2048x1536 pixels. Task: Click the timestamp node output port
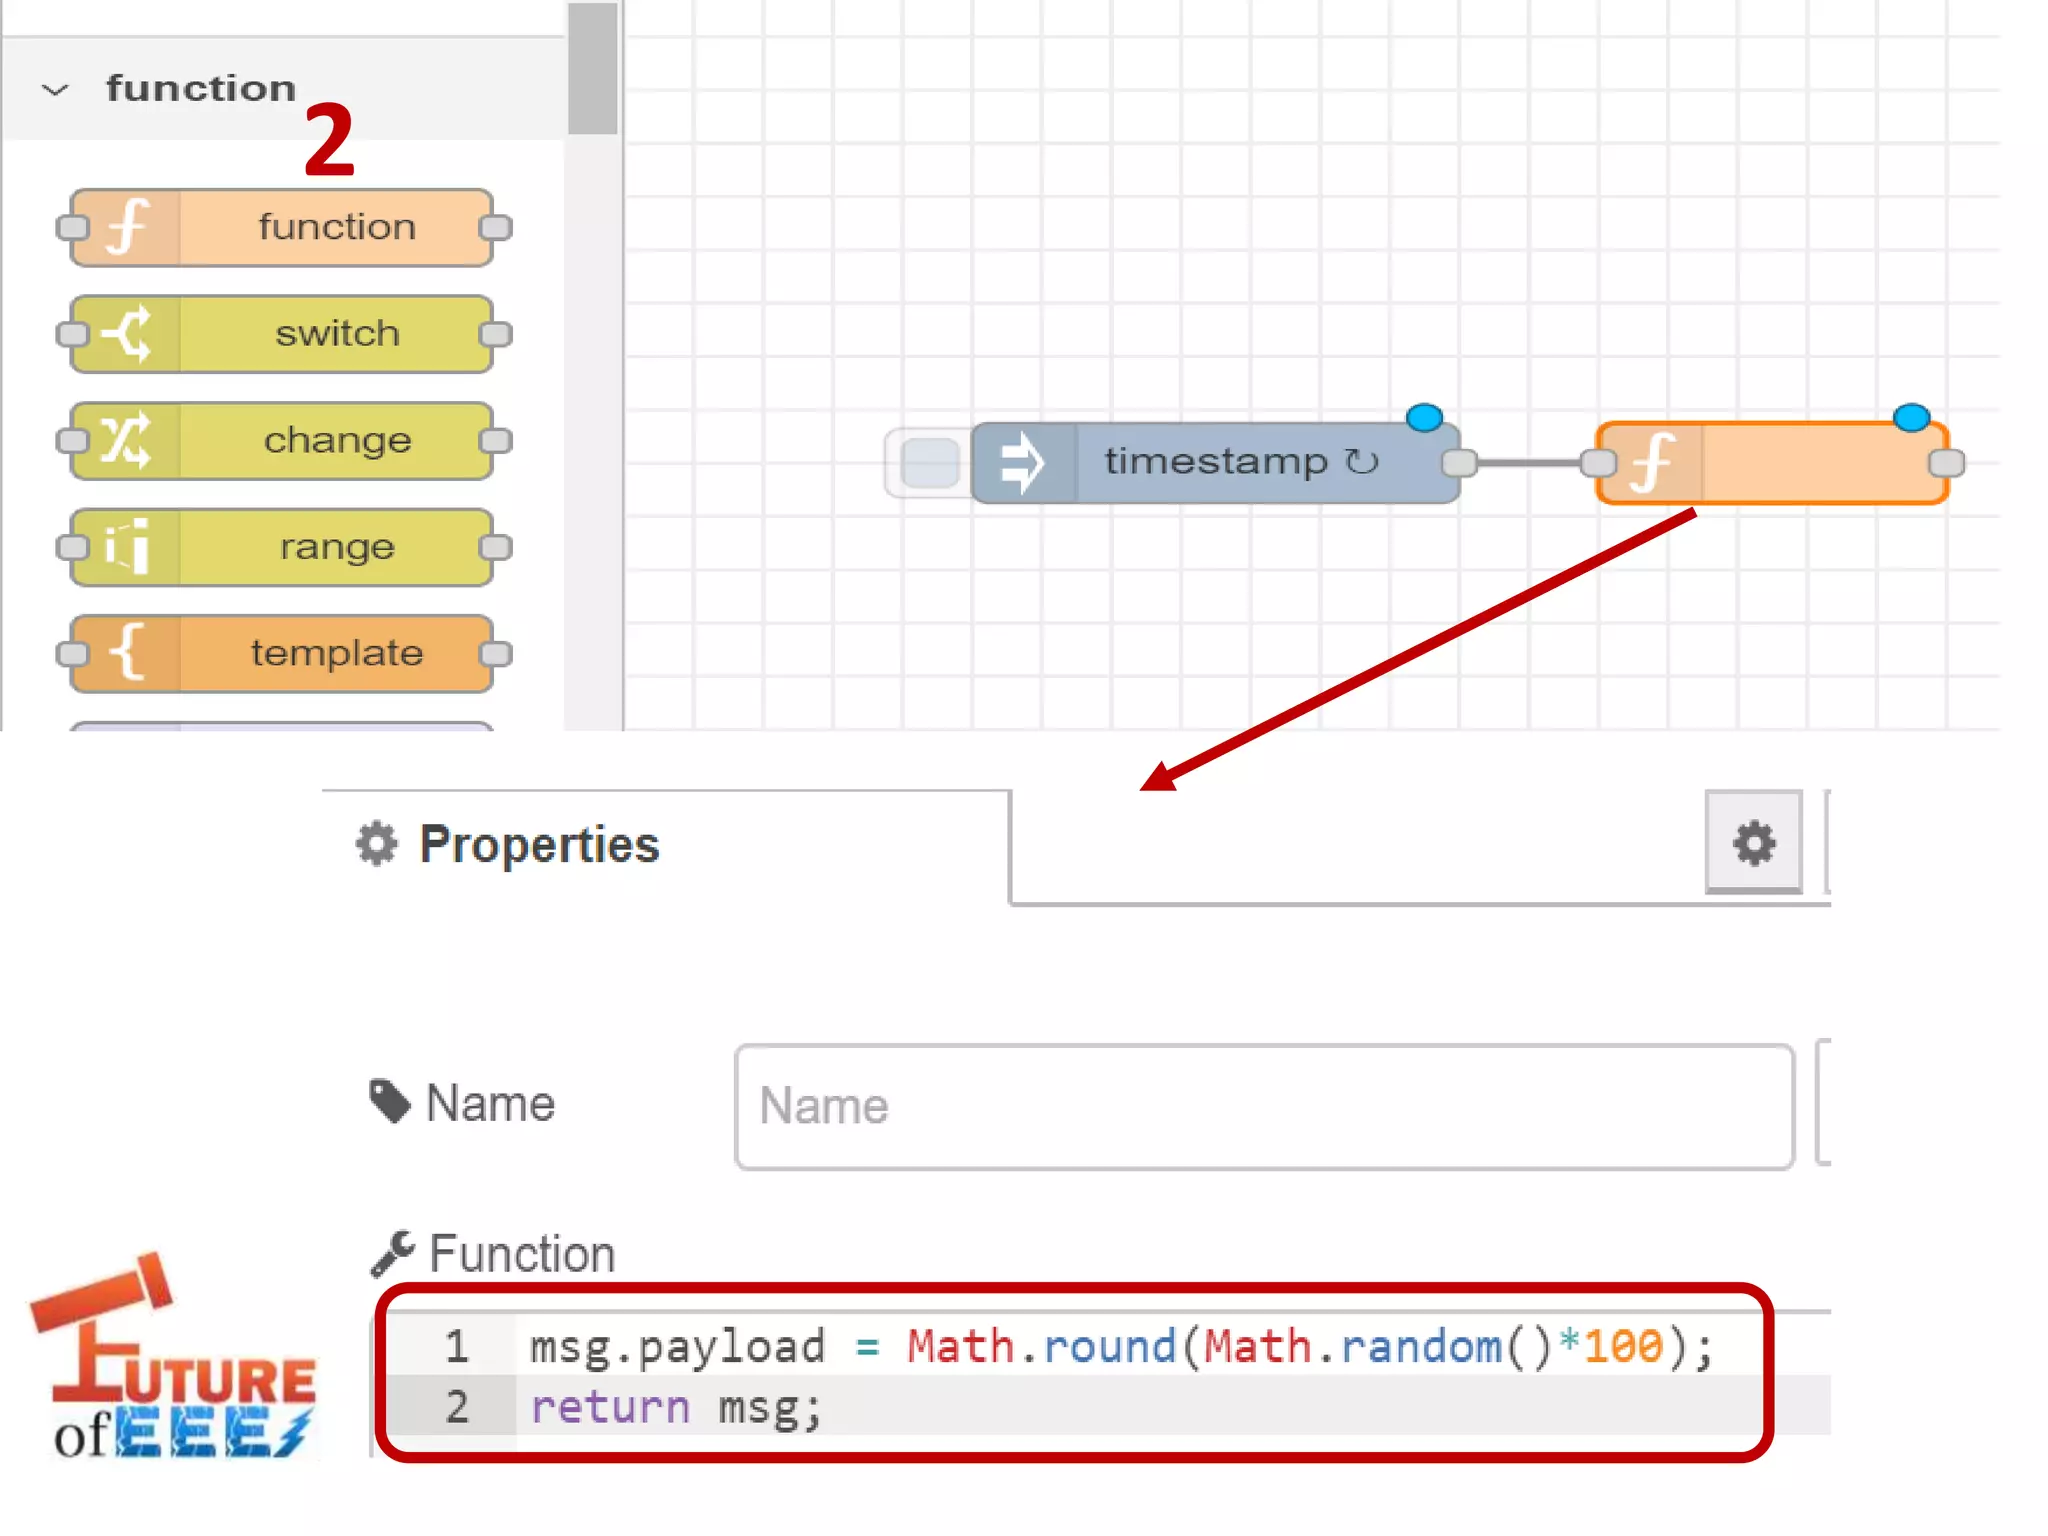1460,463
